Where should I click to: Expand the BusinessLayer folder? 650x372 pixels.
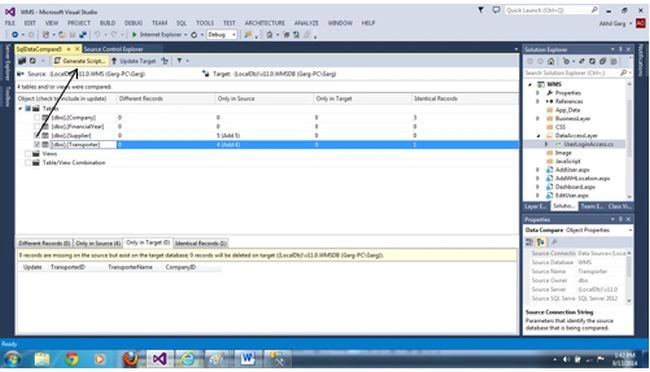[x=538, y=119]
